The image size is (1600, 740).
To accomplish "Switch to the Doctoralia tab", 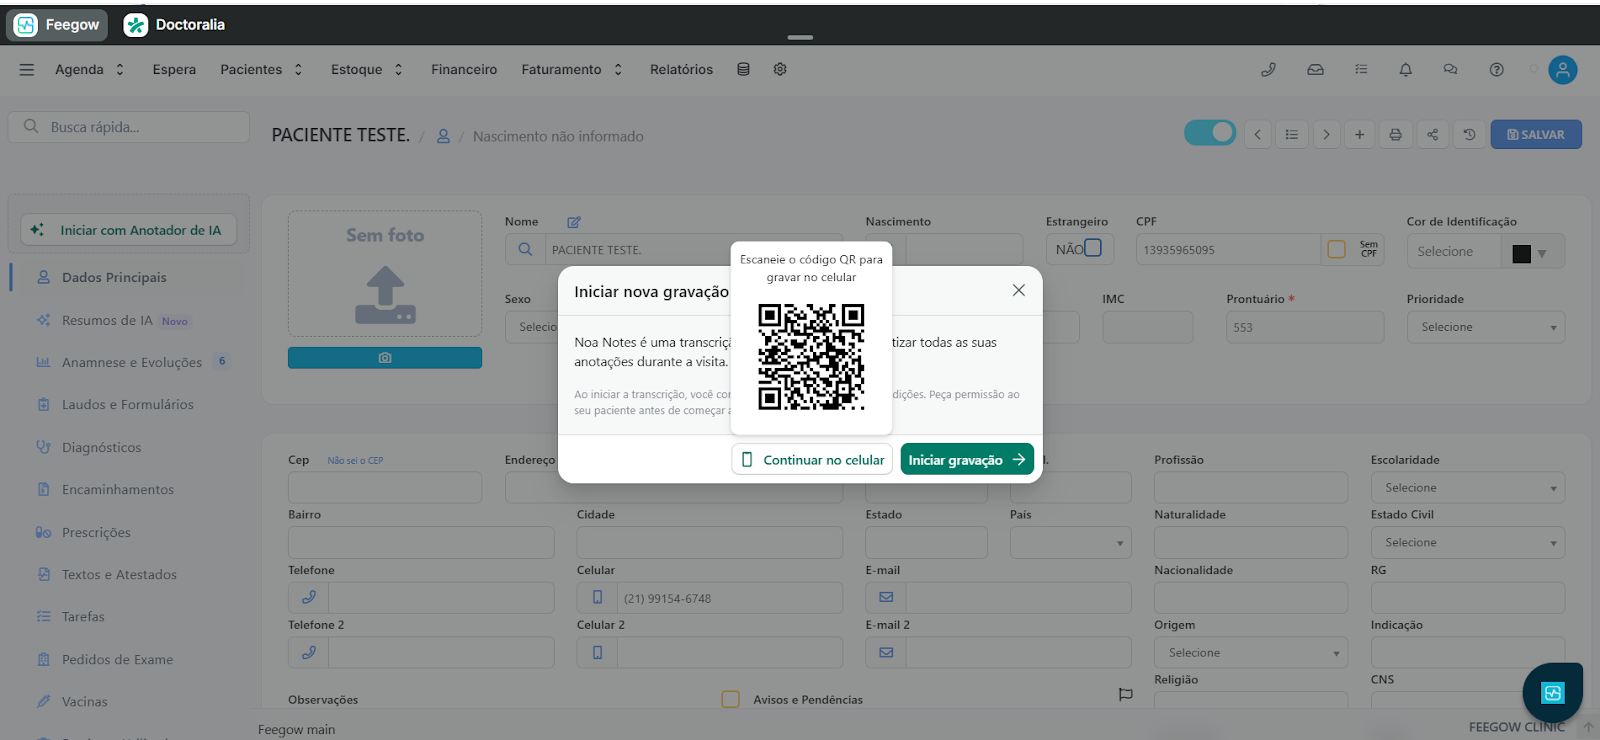I will [175, 25].
